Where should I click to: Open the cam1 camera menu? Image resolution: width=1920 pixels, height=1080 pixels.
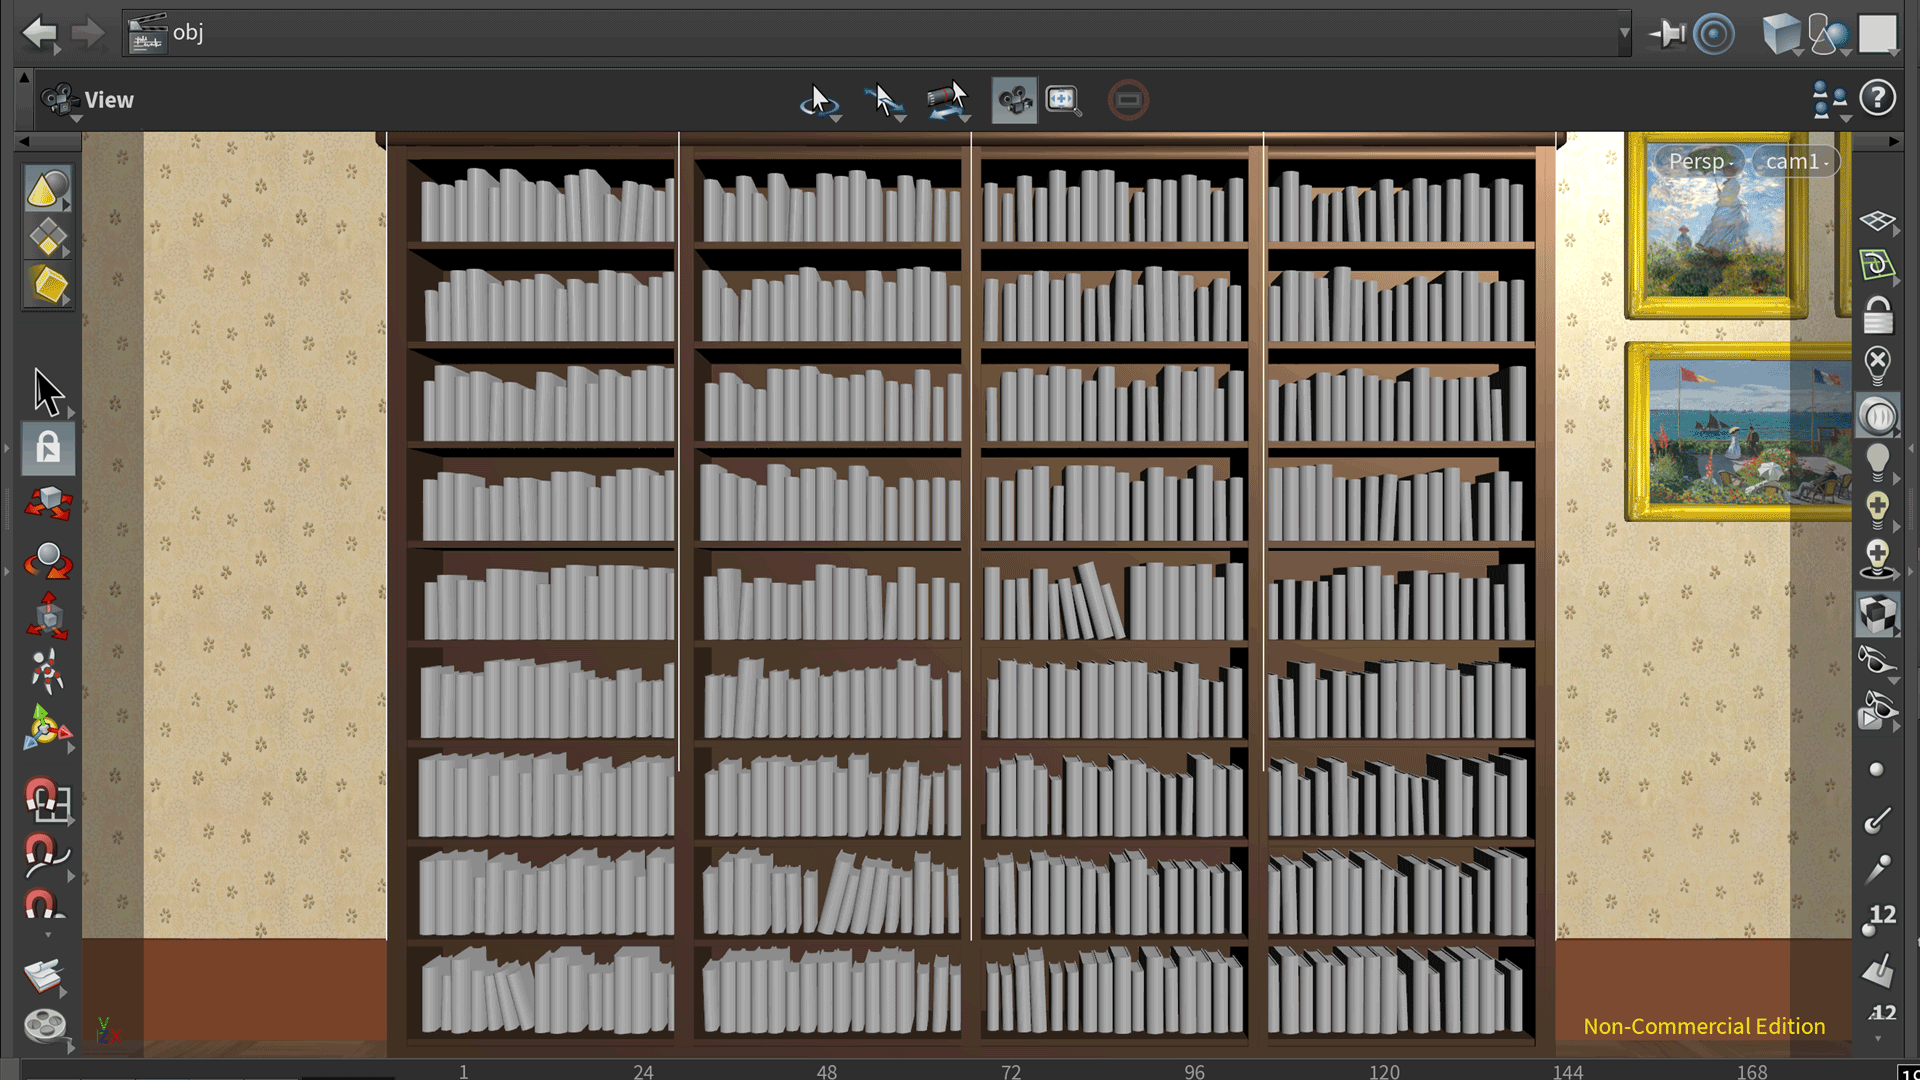(x=1795, y=161)
